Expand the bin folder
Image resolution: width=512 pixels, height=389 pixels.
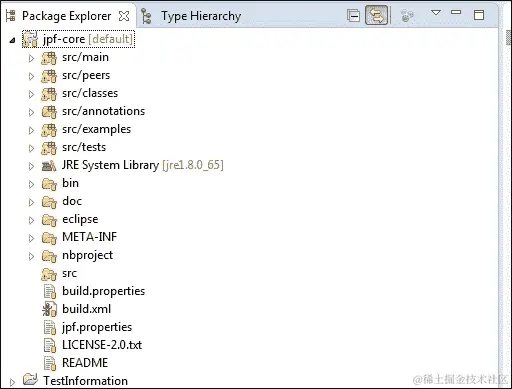[x=31, y=184]
